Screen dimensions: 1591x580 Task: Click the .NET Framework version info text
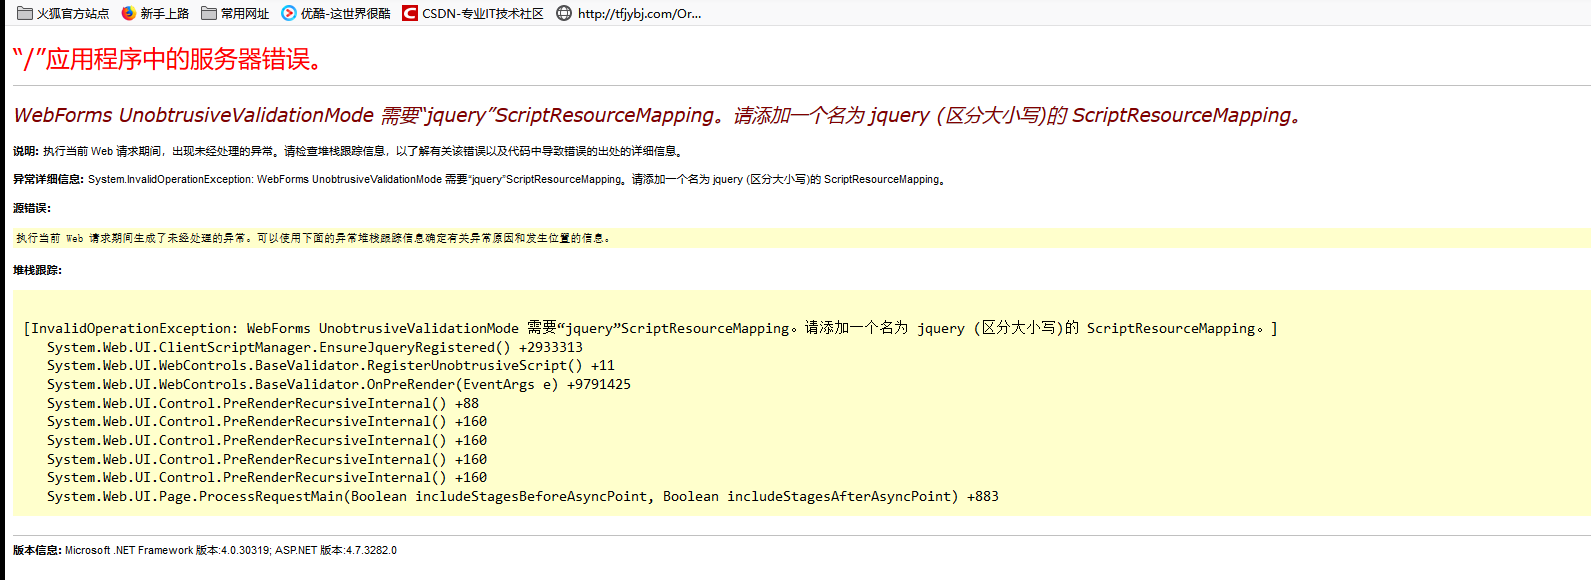pyautogui.click(x=200, y=550)
